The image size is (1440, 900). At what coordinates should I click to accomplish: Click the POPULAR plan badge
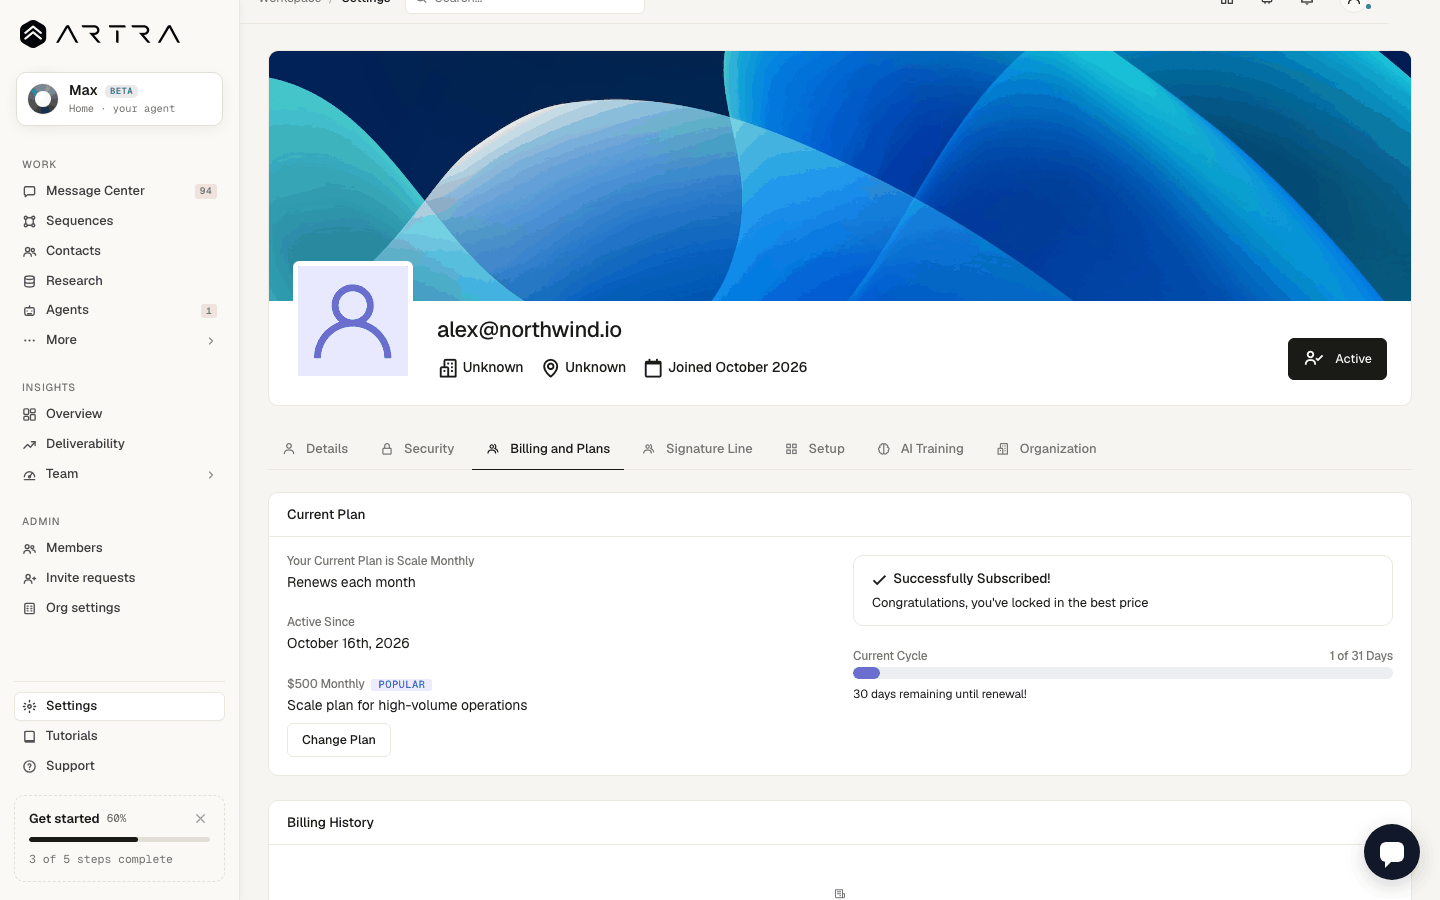click(x=401, y=685)
